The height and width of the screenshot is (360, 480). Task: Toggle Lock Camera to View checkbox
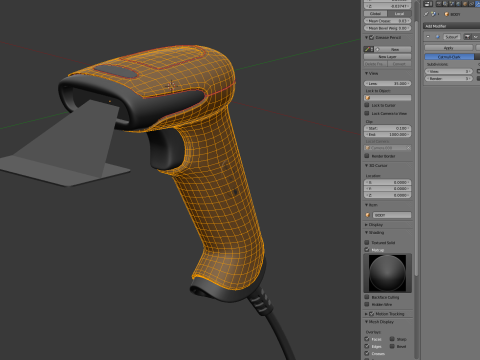pos(367,113)
